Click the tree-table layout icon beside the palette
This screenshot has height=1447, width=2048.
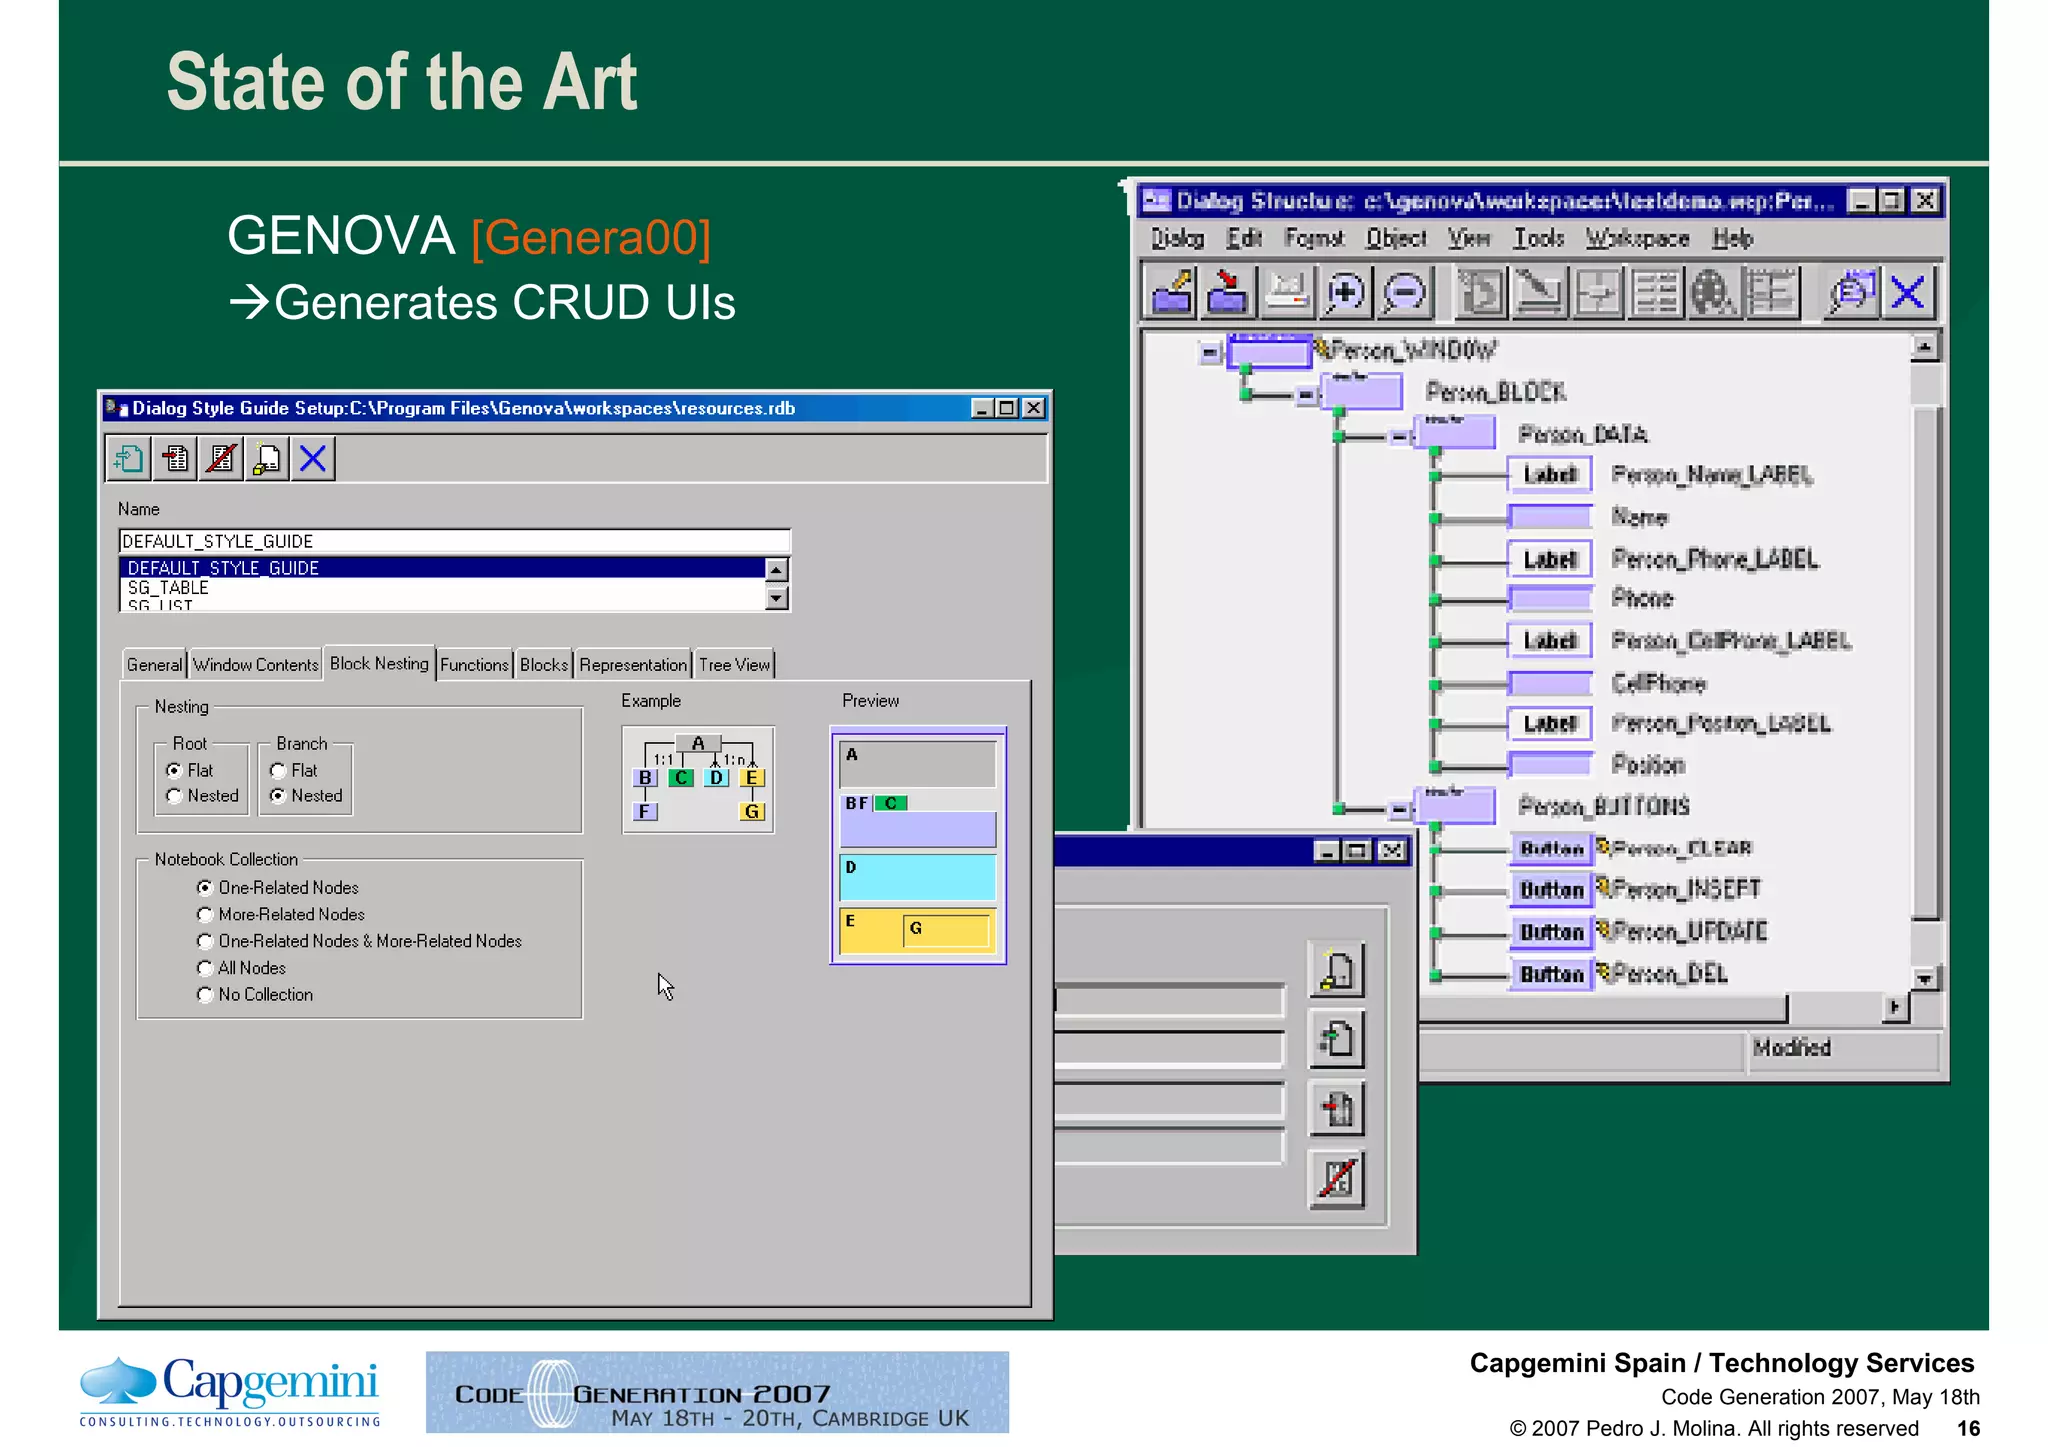point(1771,293)
